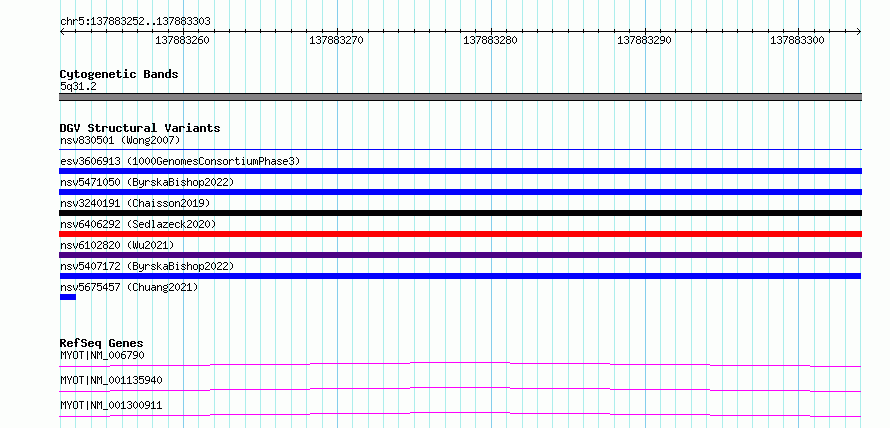Click the blue esv3606913 variant bar
Viewport: 890px width, 428px height.
[x=461, y=171]
